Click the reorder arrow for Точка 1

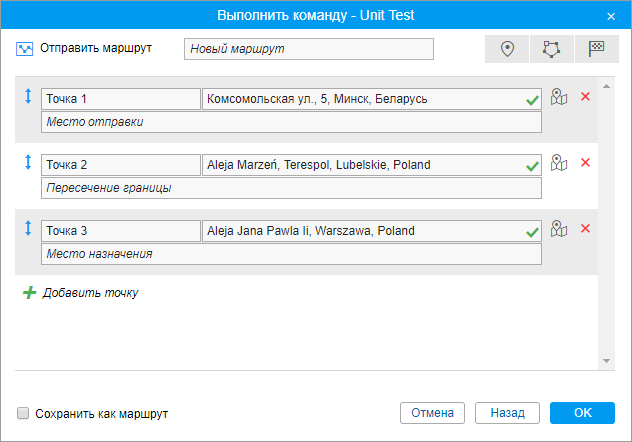pos(28,97)
